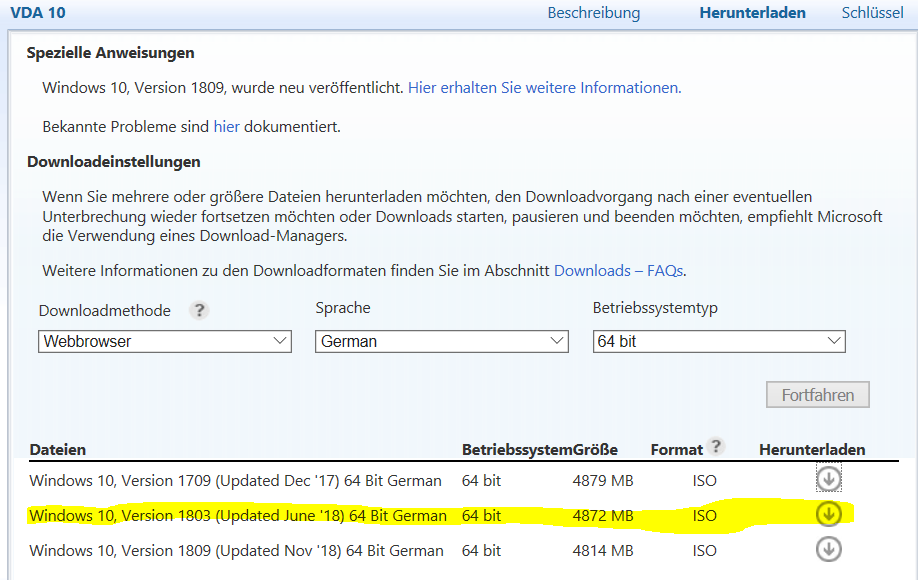Click the 4814 MB size value
The image size is (918, 580).
click(x=603, y=551)
